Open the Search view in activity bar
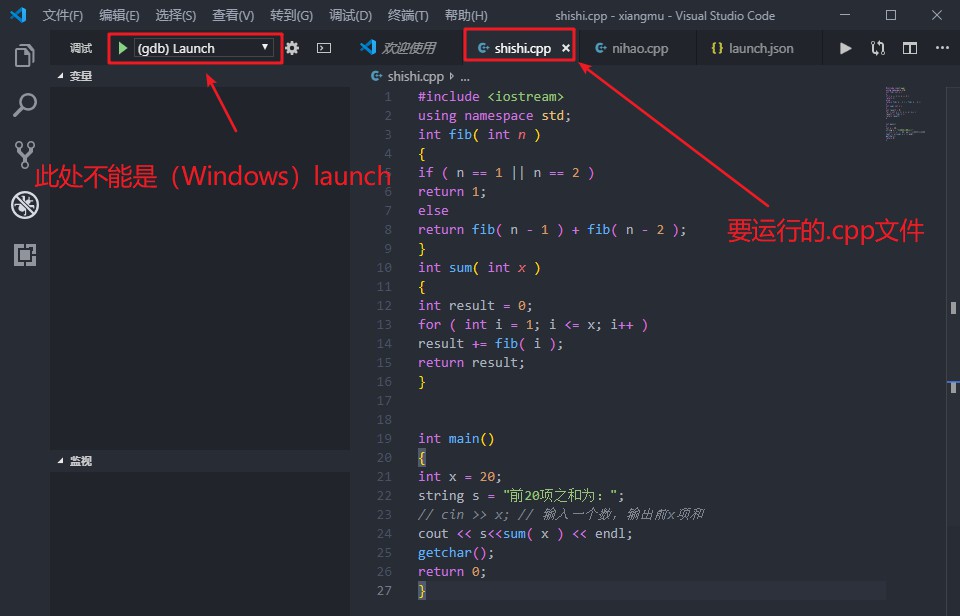Screen dimensions: 960x616 (24, 105)
